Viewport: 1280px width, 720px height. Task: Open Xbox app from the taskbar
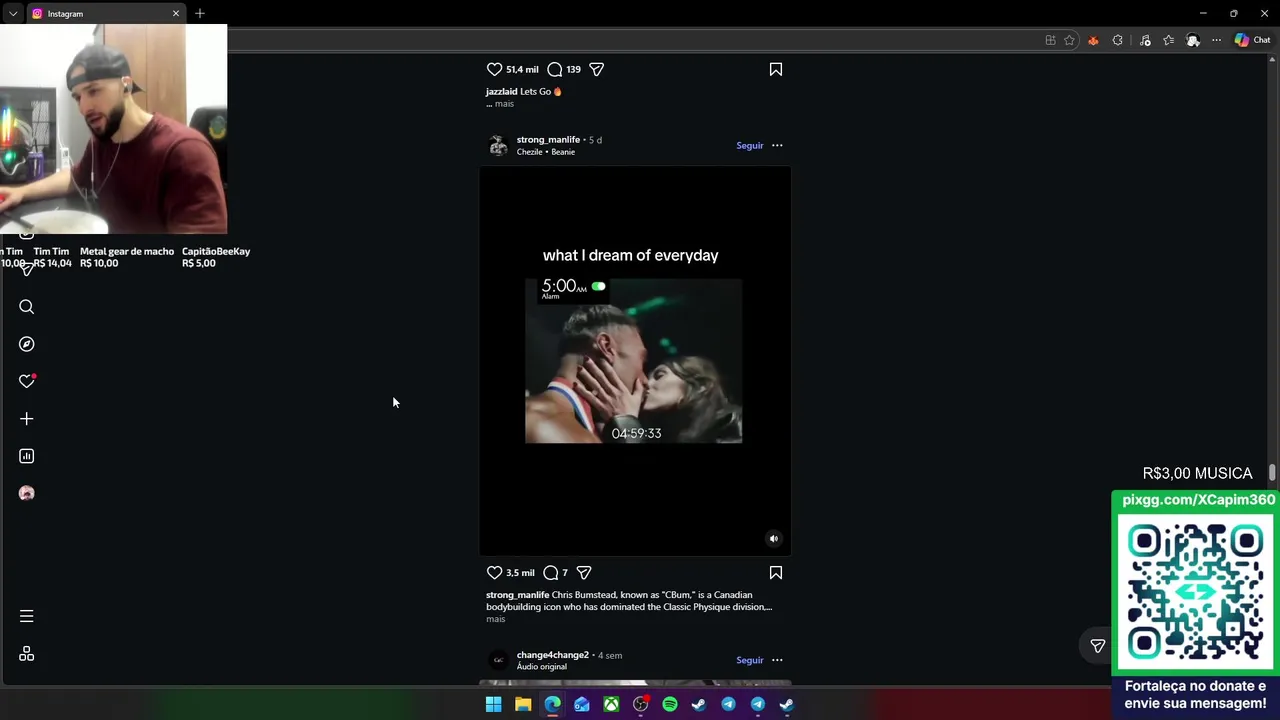(611, 705)
